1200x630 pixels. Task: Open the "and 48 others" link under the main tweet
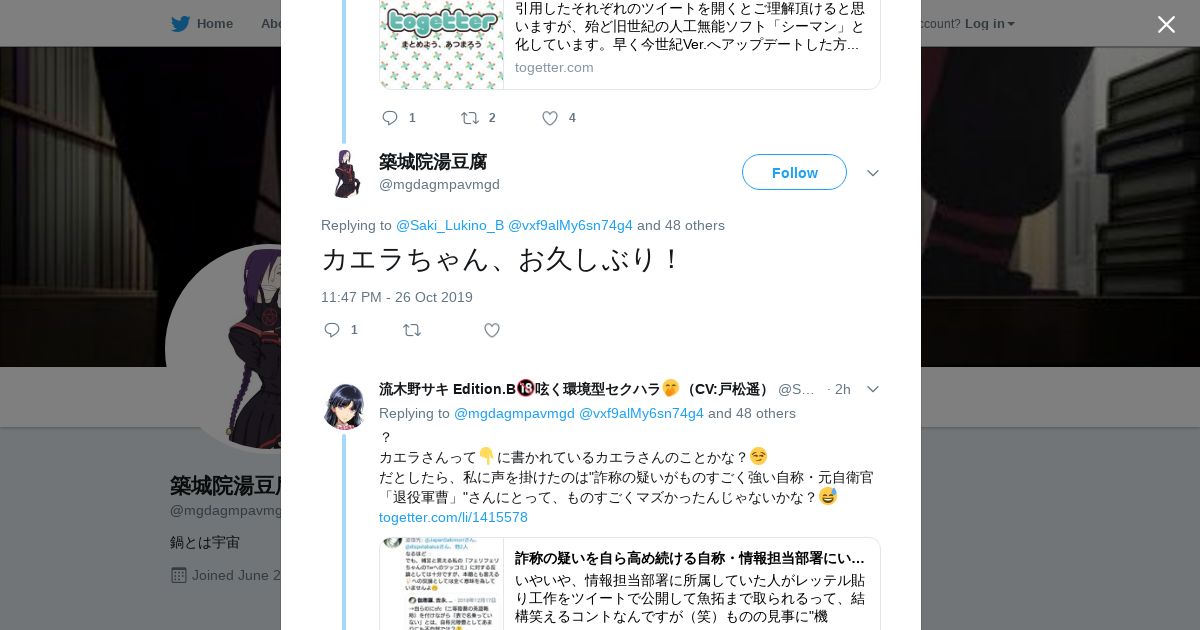coord(681,225)
